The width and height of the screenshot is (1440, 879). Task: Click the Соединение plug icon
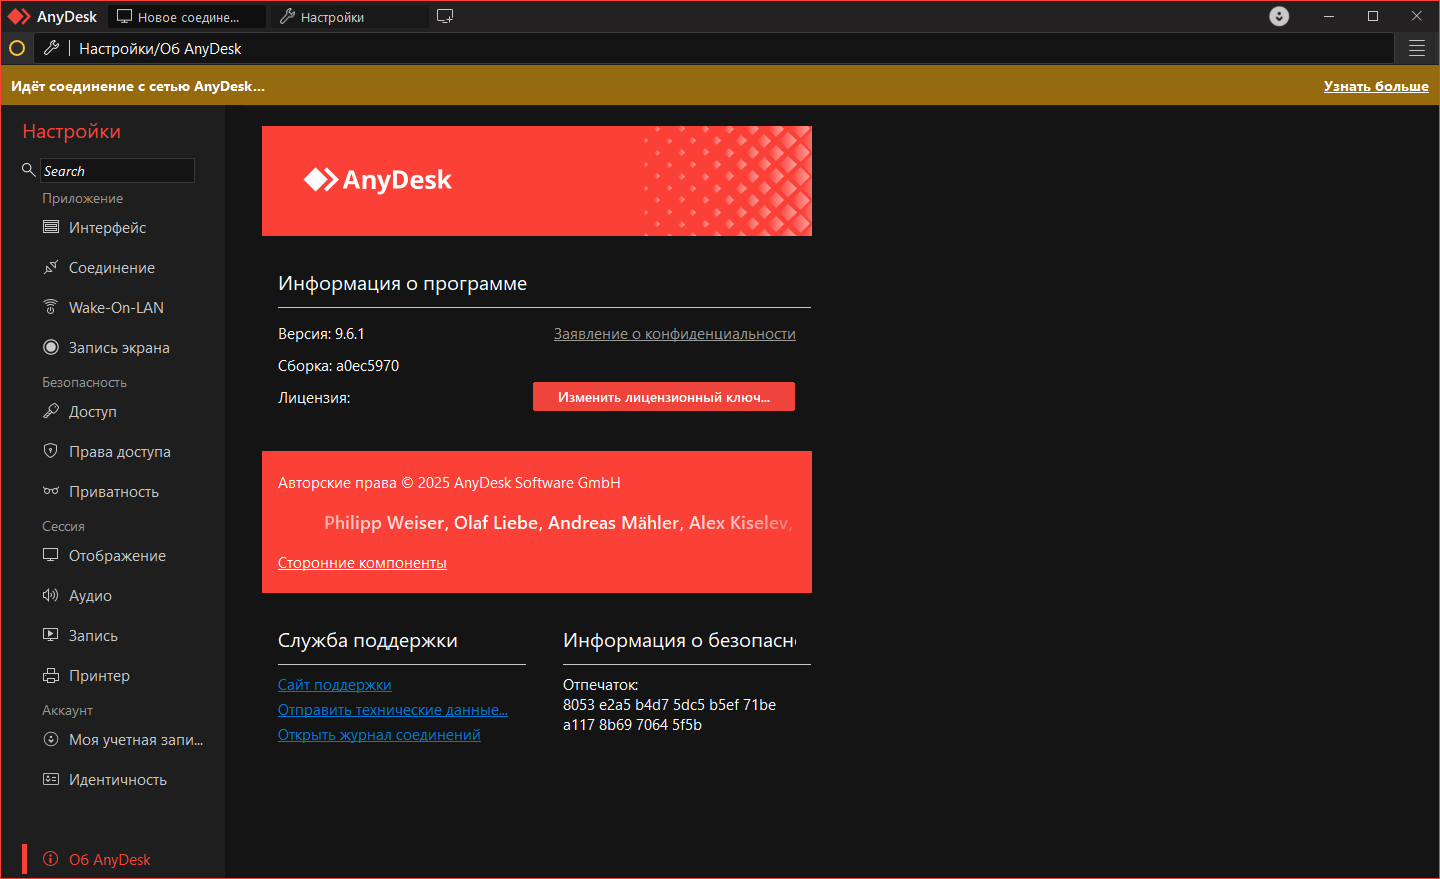click(x=51, y=267)
